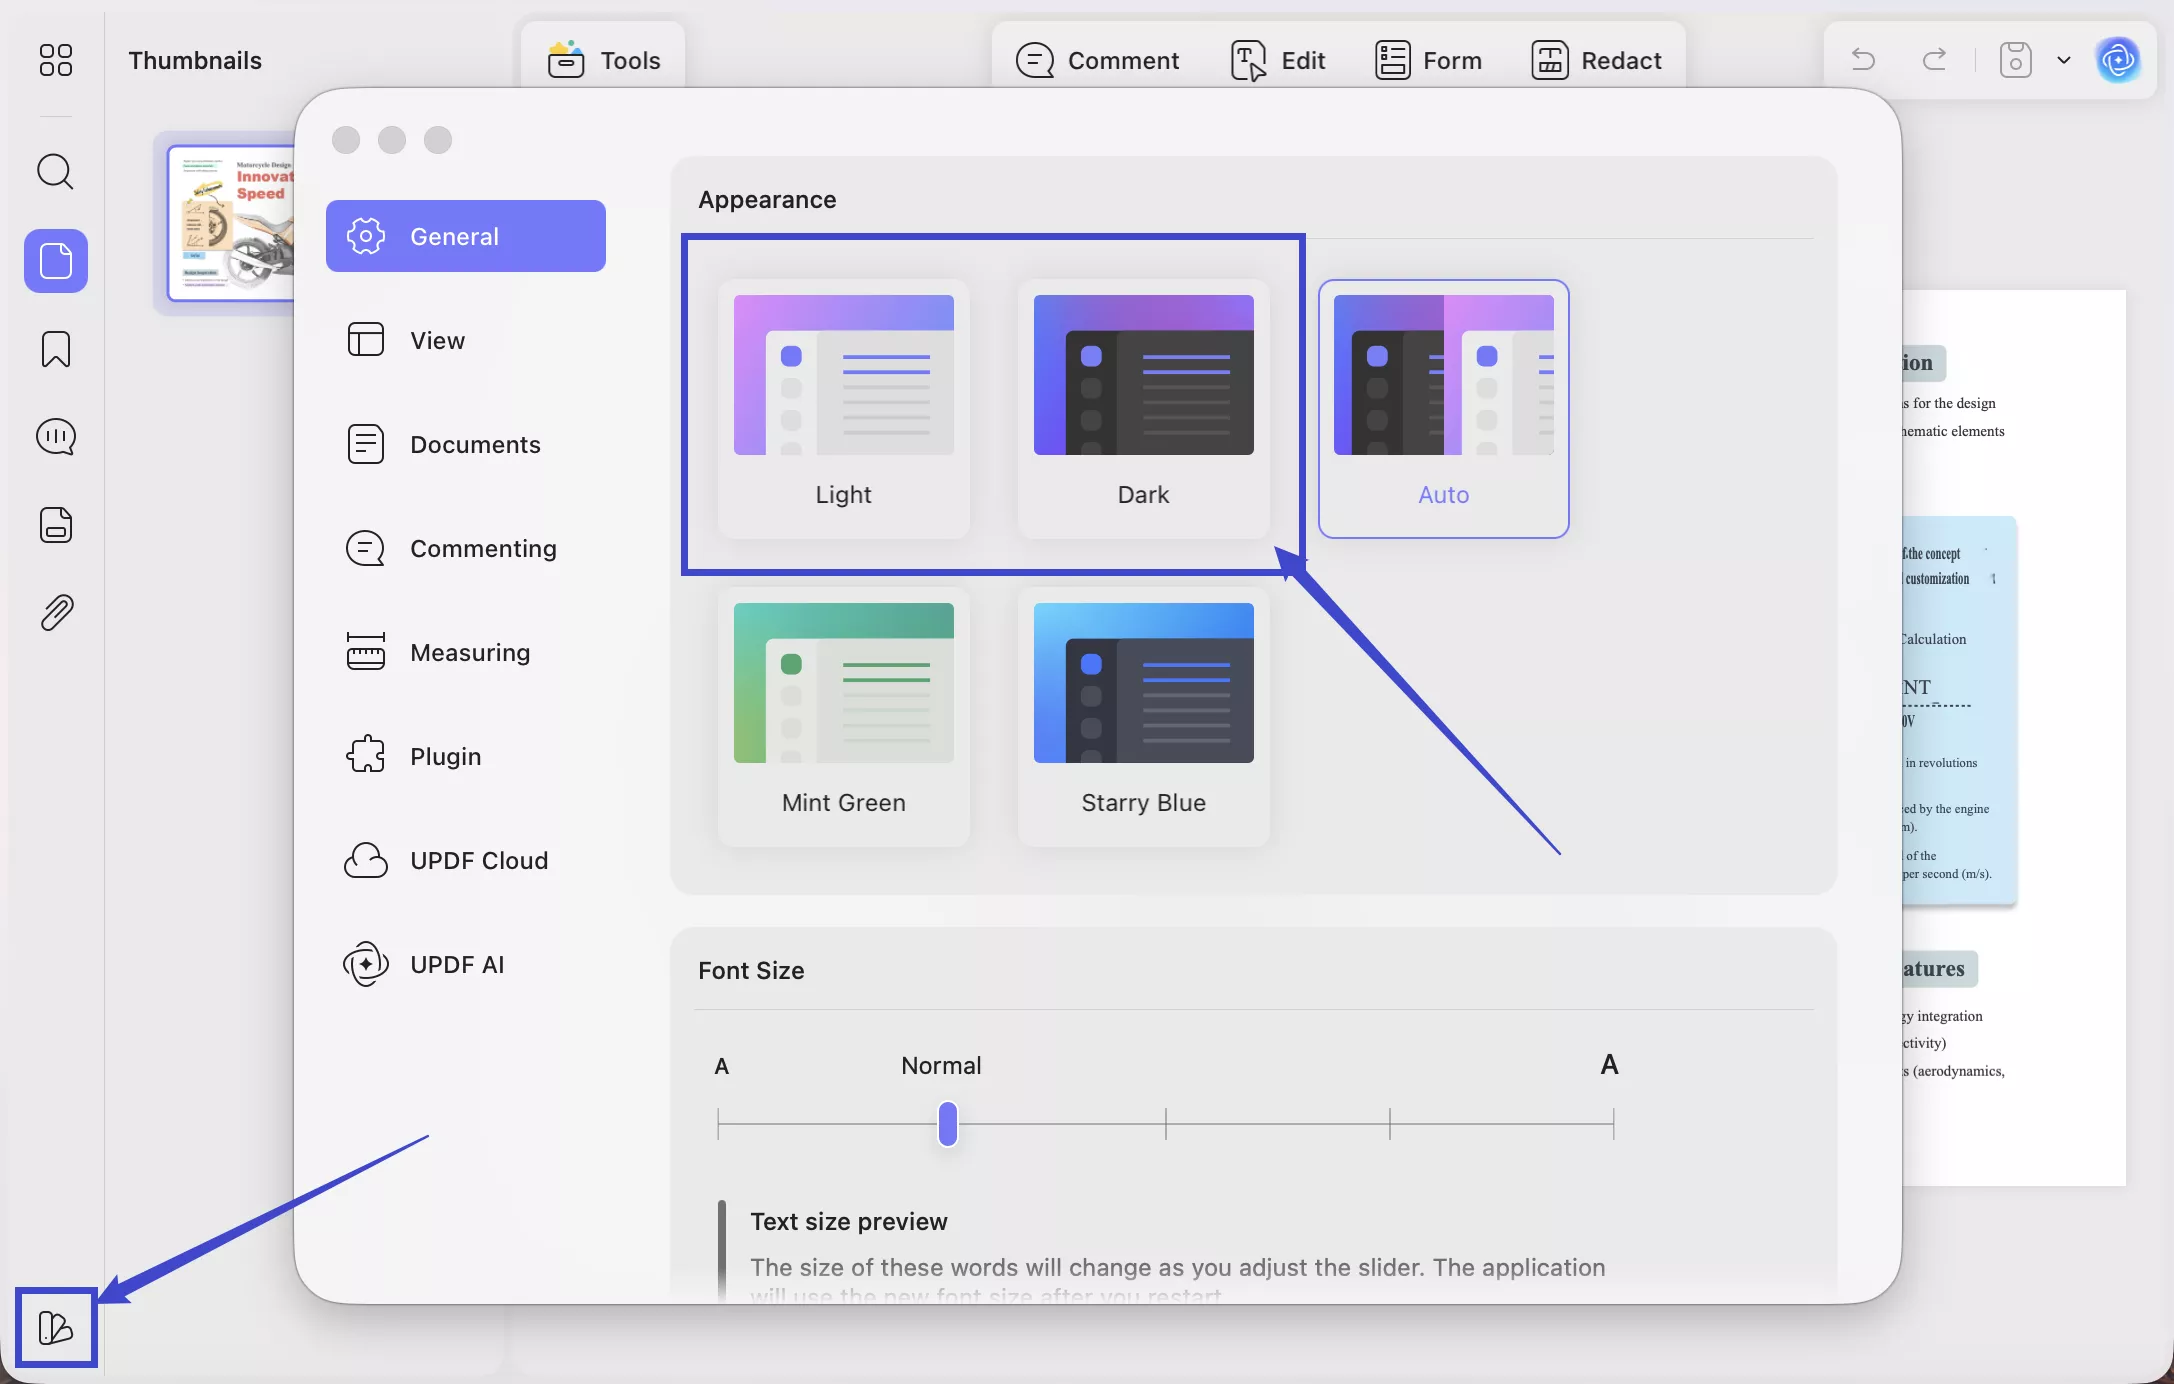Click the theme switcher icon at bottom-left
2174x1384 pixels.
tap(56, 1328)
